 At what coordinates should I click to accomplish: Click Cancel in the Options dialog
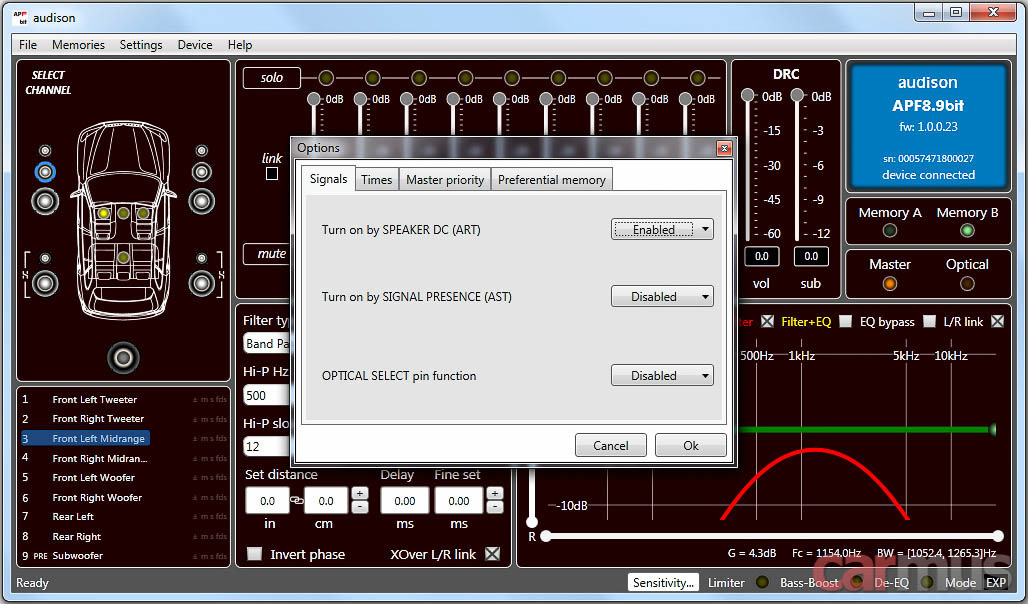pyautogui.click(x=610, y=445)
